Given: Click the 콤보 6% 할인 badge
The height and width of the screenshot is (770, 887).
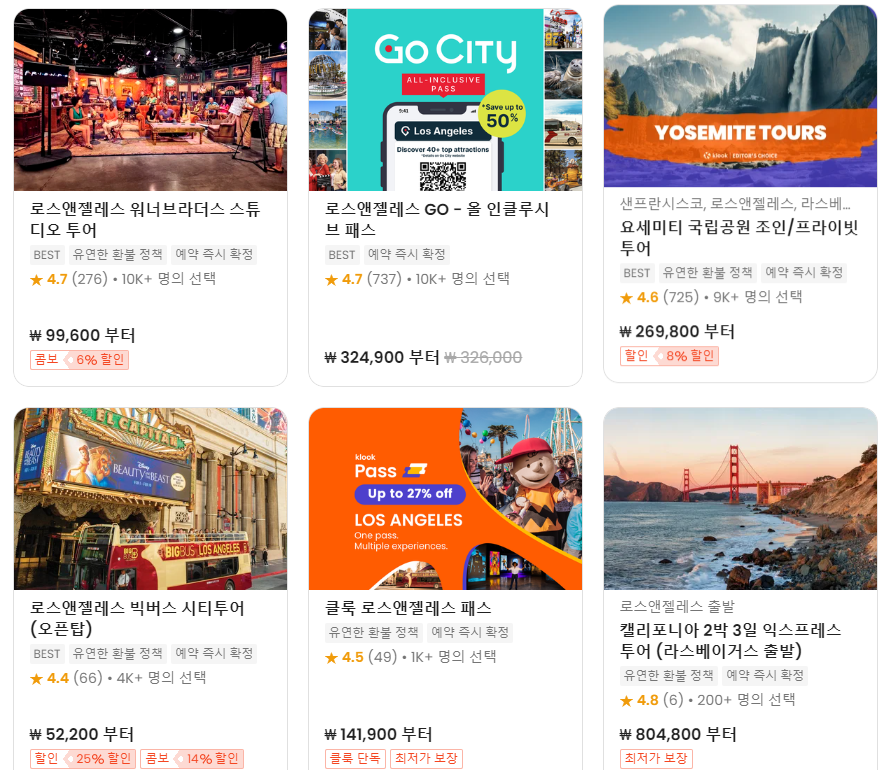Looking at the screenshot, I should pos(80,360).
